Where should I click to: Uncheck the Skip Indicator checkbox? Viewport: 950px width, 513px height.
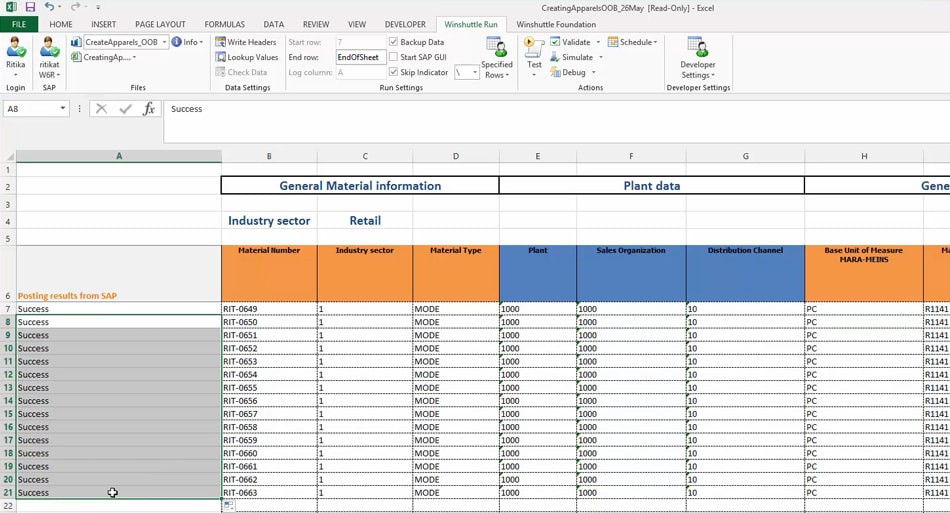(393, 72)
